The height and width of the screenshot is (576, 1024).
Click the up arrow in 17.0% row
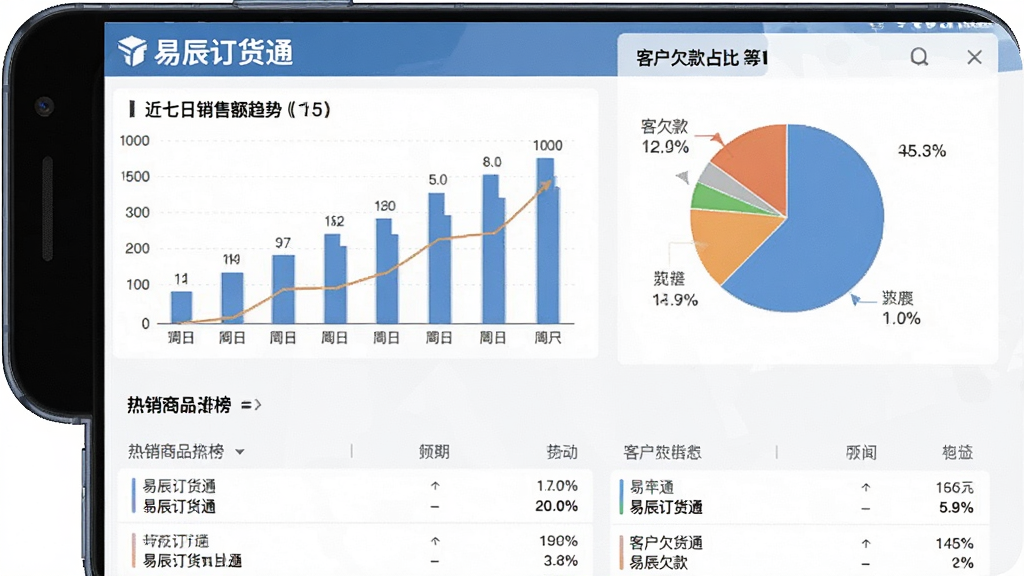pyautogui.click(x=435, y=486)
